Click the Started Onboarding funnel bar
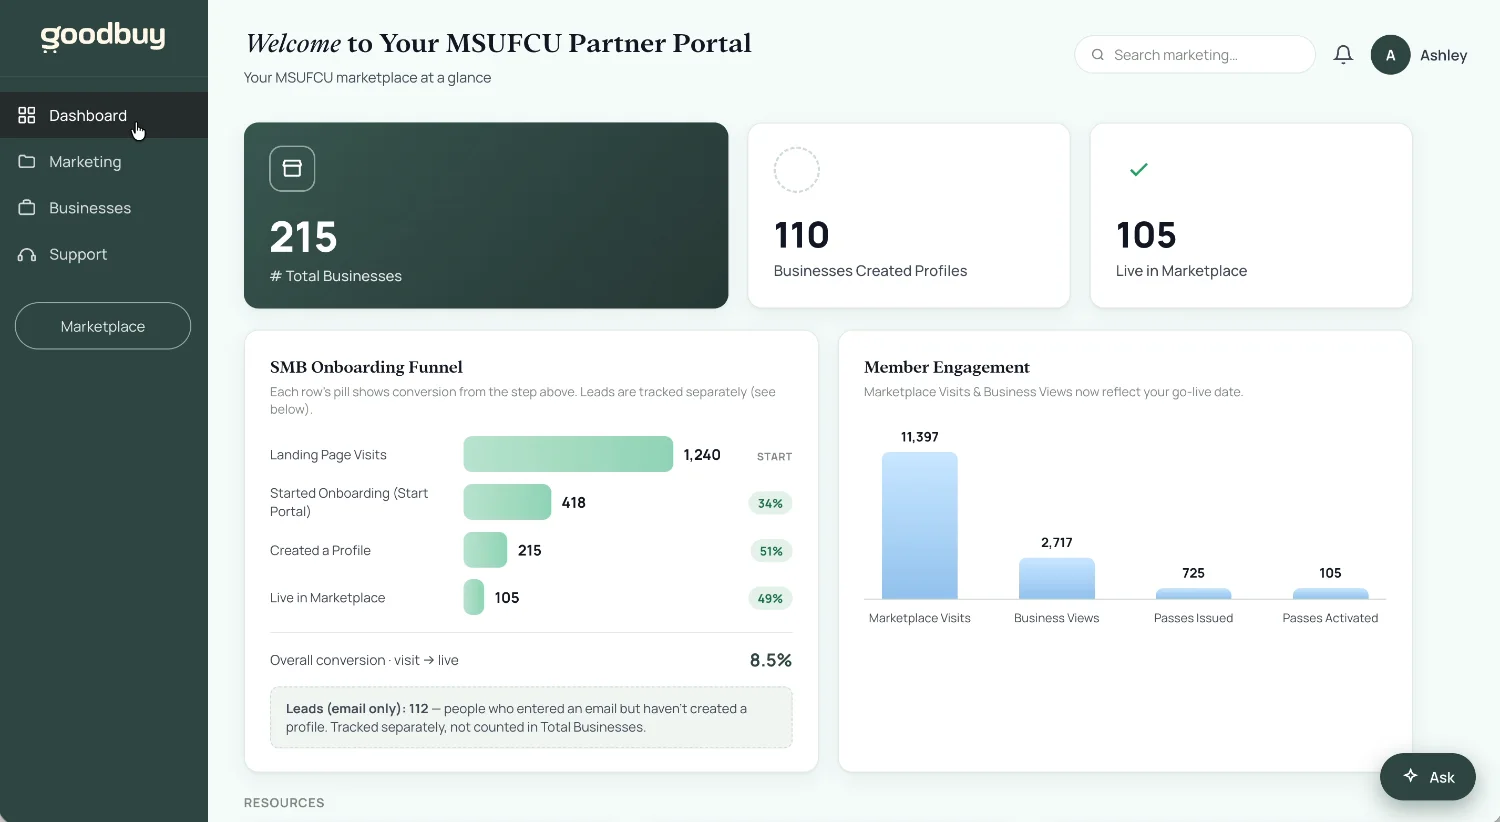 pyautogui.click(x=507, y=502)
